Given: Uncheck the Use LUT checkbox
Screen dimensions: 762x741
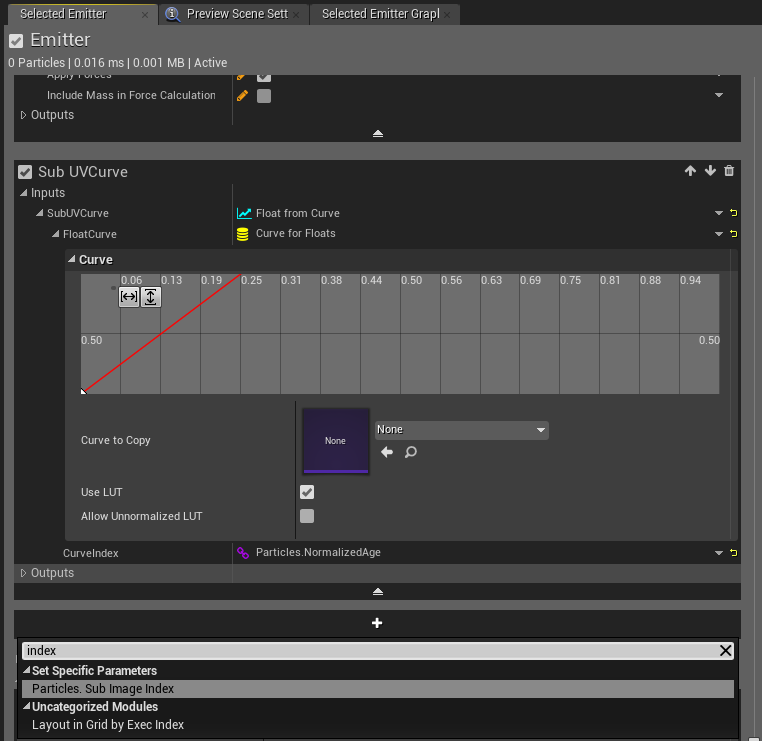Looking at the screenshot, I should [x=307, y=492].
